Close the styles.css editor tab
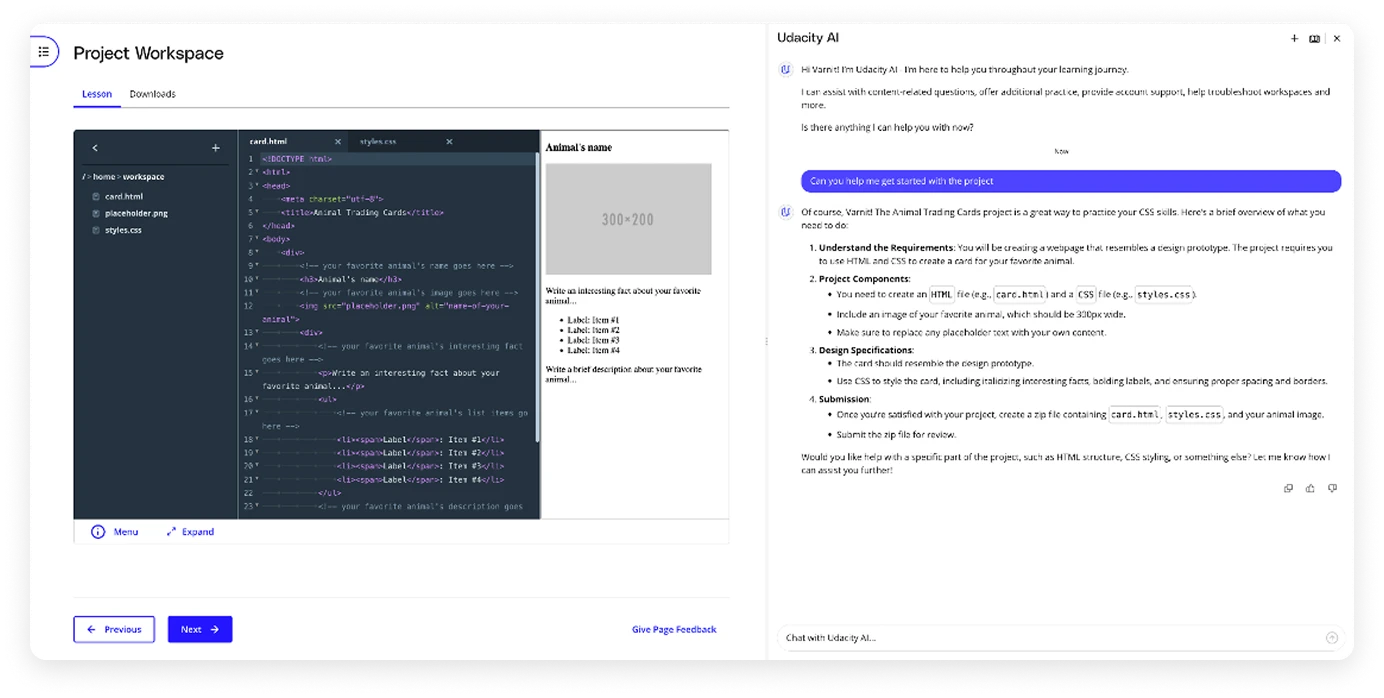This screenshot has width=1384, height=698. pos(448,141)
